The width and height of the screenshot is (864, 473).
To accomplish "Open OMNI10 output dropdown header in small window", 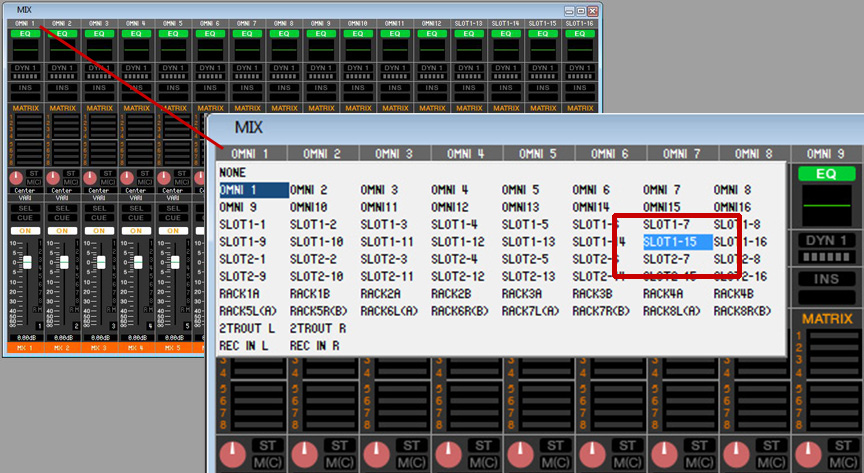I will coord(358,23).
